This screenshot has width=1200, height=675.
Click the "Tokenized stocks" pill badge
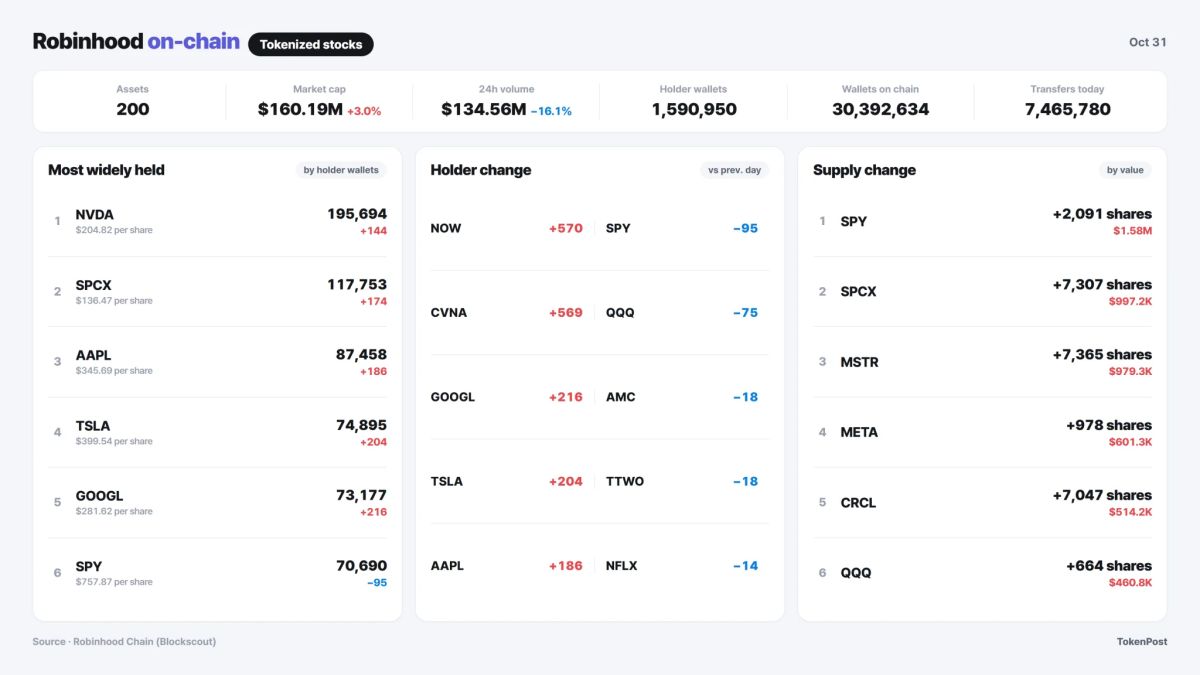point(311,44)
